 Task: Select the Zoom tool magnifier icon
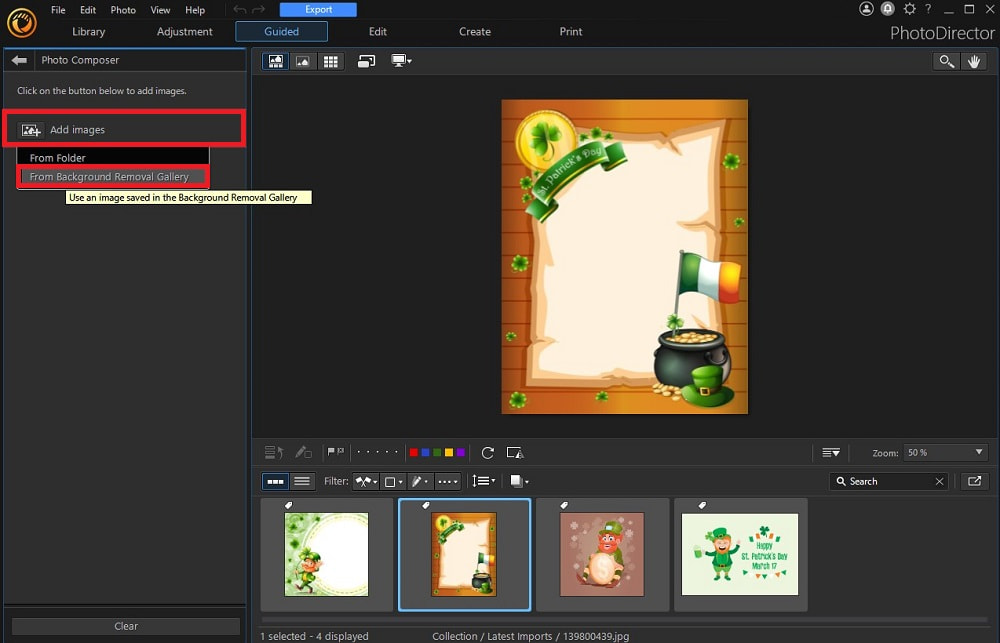coord(946,61)
